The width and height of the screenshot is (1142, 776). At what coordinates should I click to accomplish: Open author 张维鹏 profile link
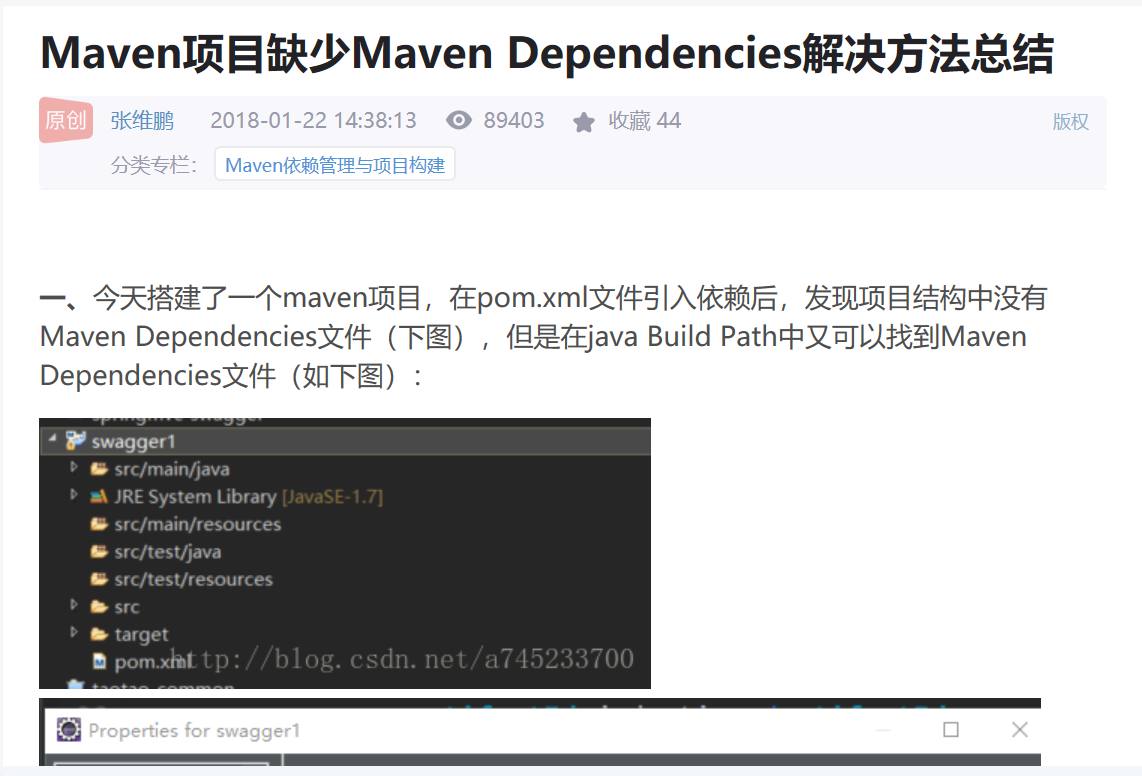142,120
